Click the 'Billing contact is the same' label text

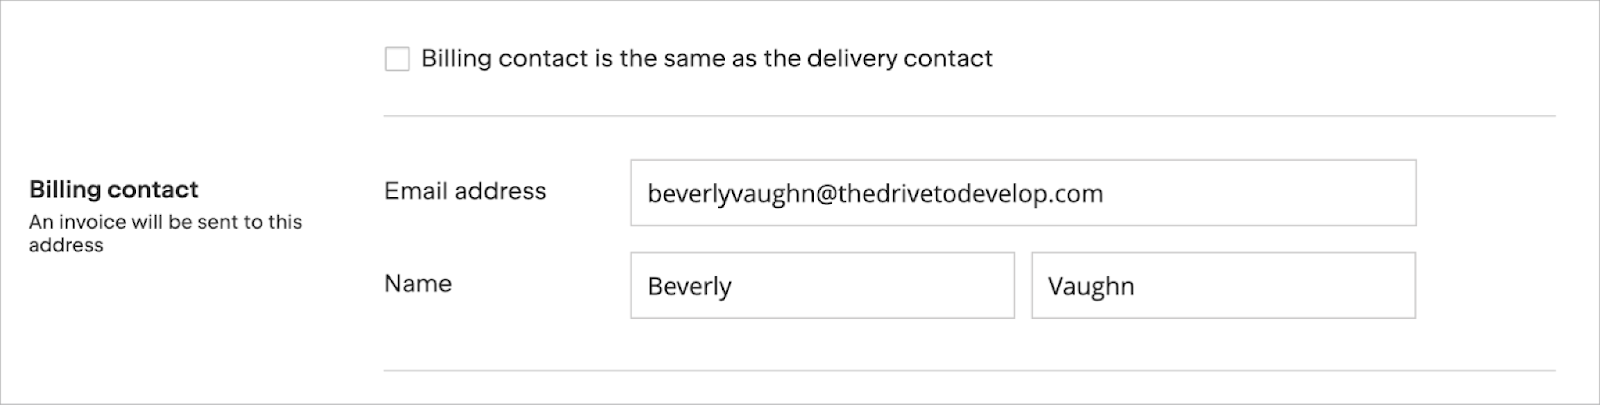(x=706, y=59)
